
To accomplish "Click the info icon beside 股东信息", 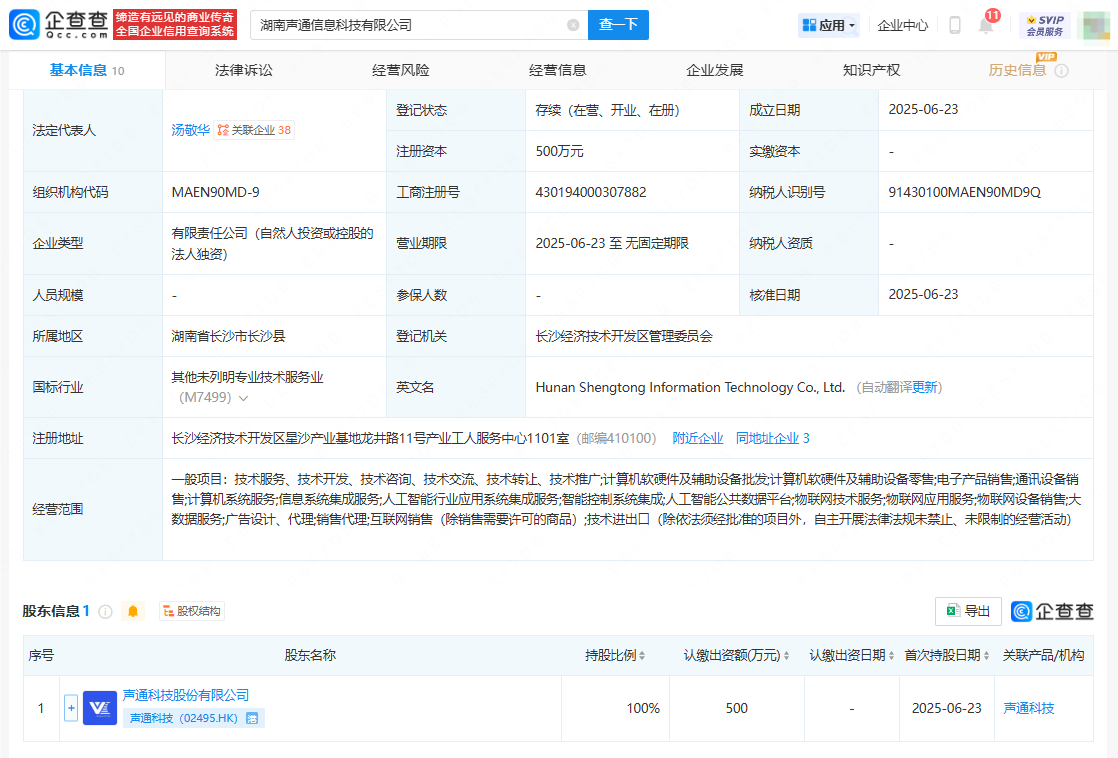I will tap(106, 611).
